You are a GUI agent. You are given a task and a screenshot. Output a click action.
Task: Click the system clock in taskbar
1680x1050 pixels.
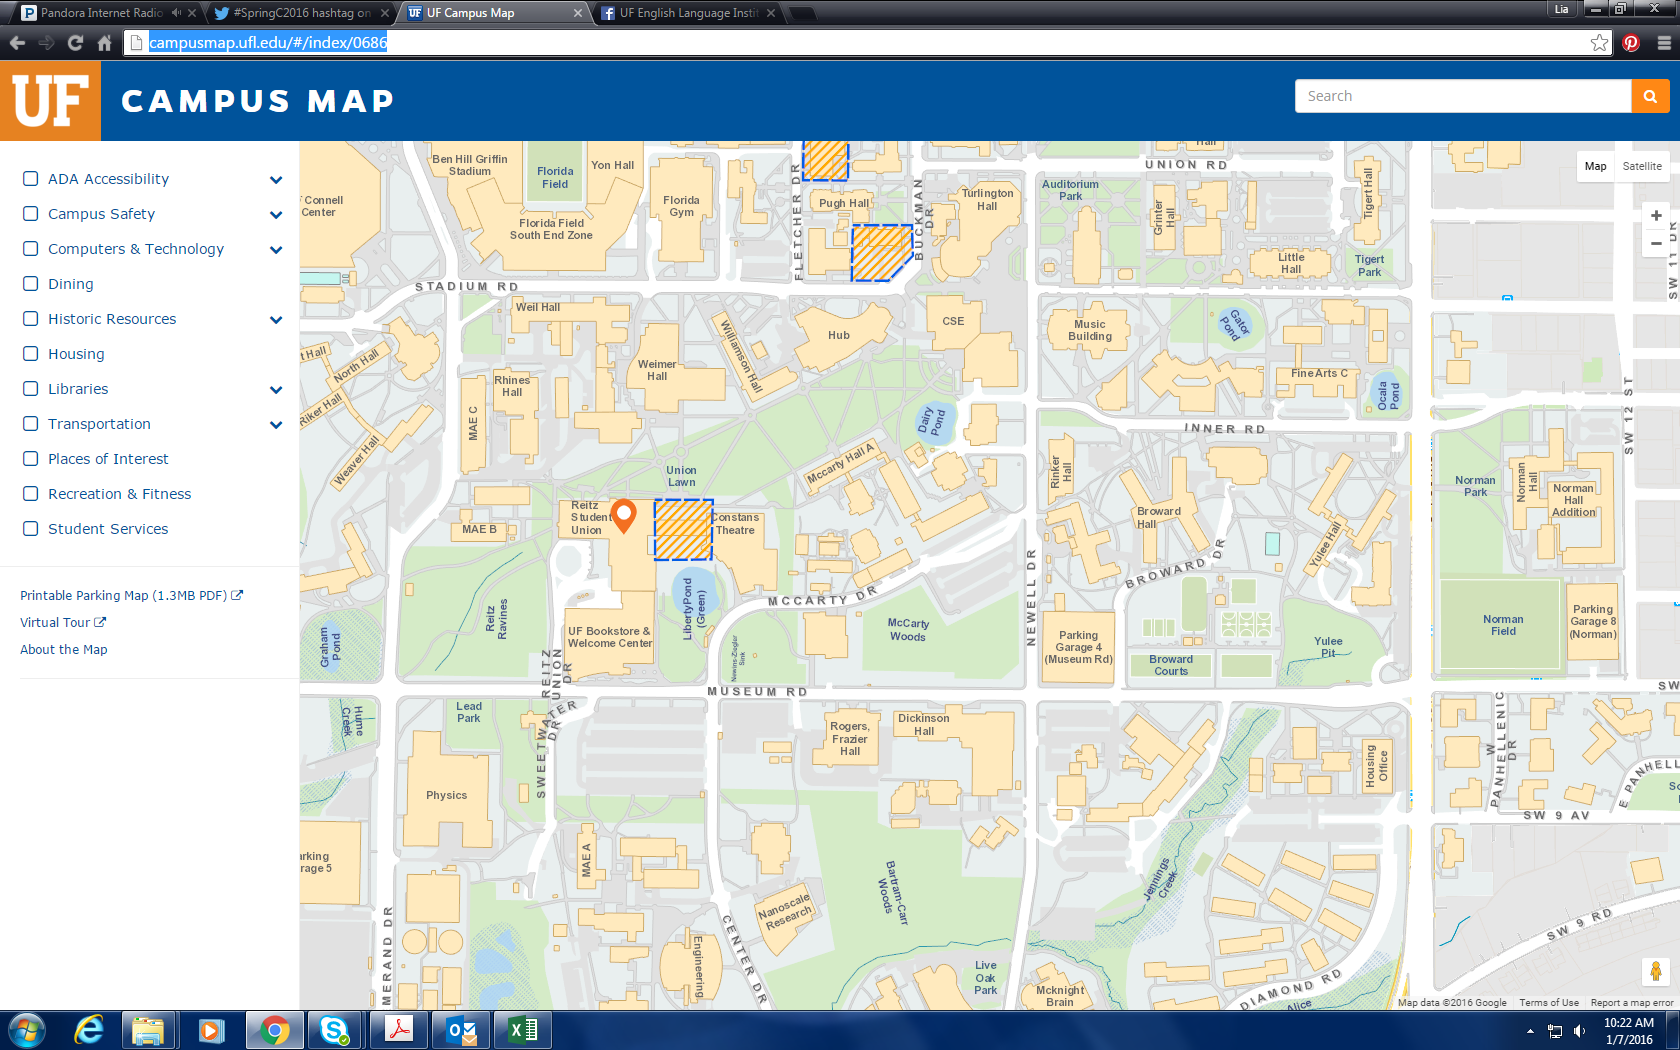pyautogui.click(x=1629, y=1031)
